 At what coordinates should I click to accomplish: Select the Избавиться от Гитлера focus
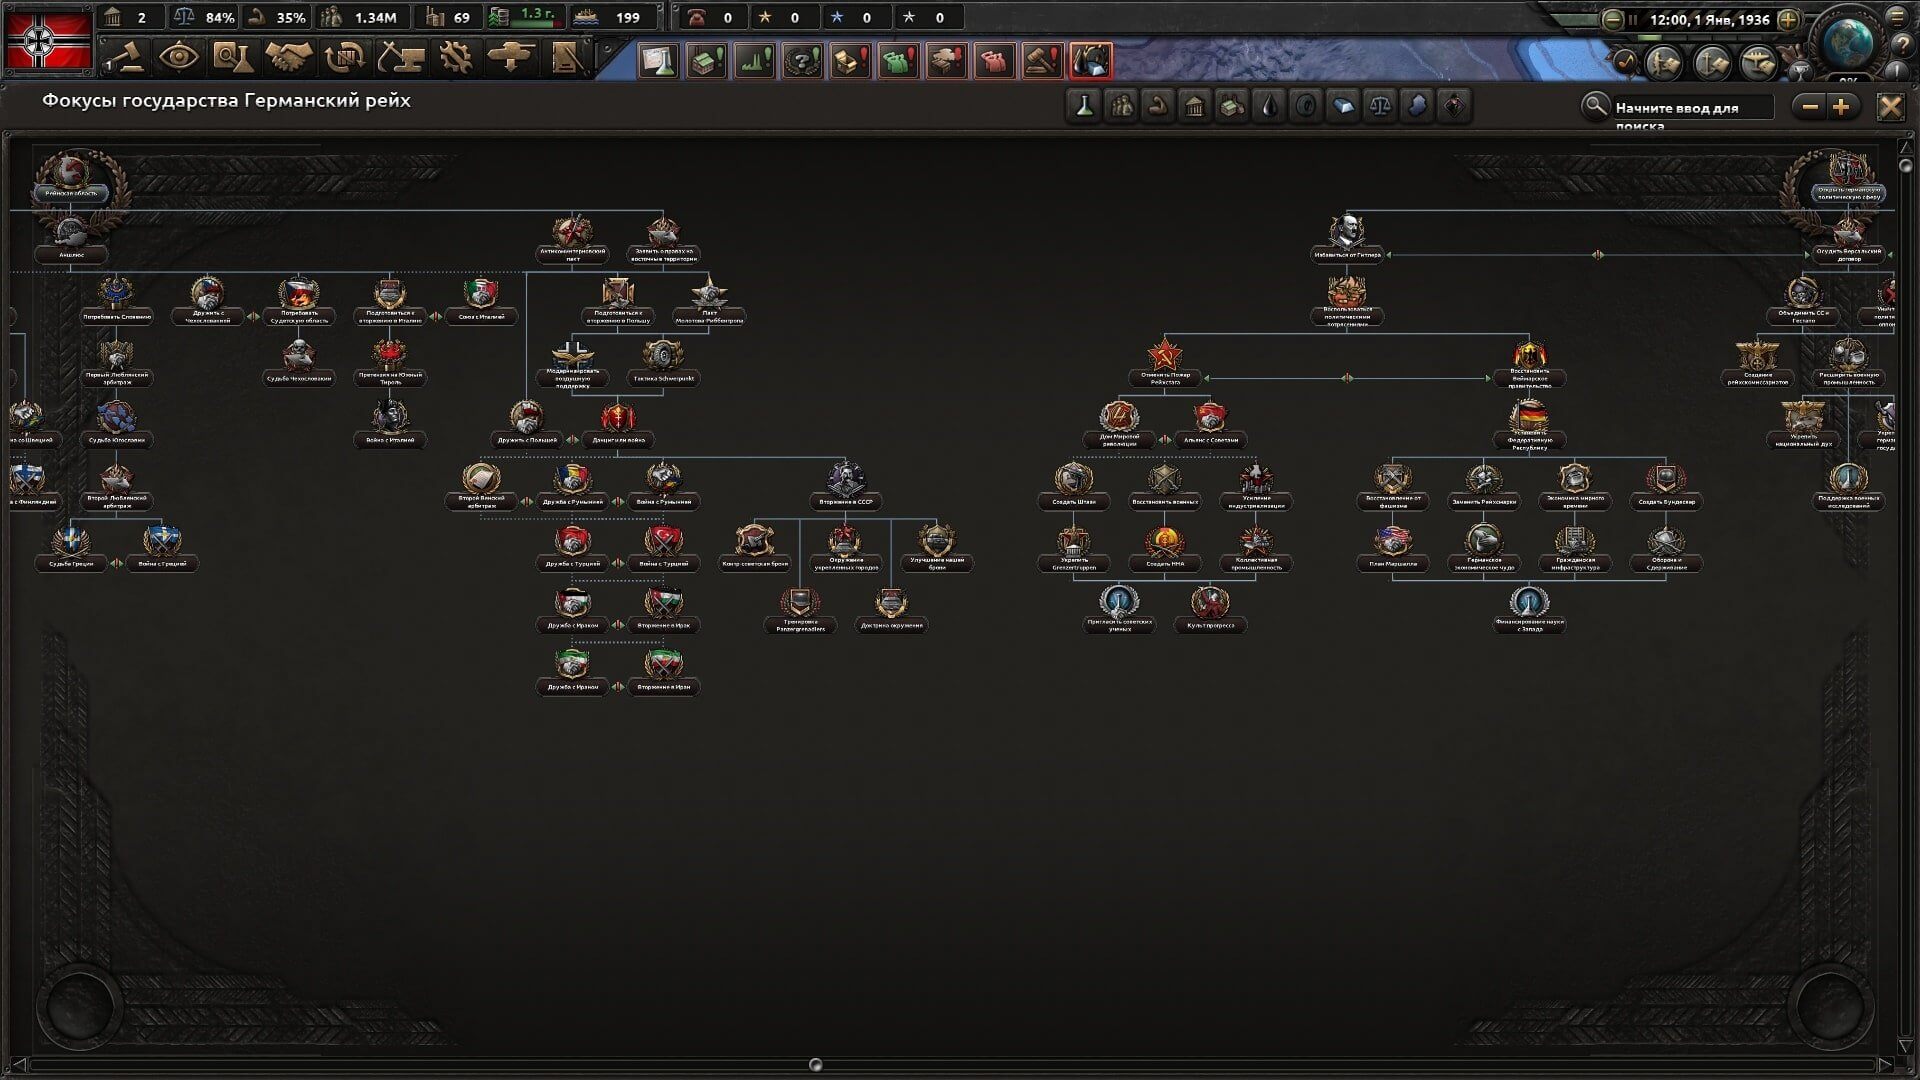click(x=1347, y=238)
